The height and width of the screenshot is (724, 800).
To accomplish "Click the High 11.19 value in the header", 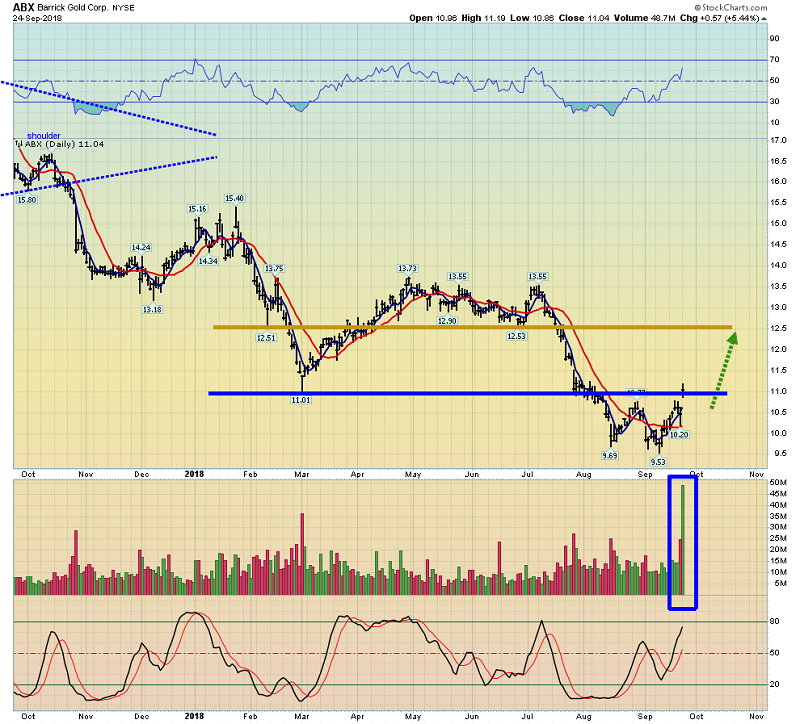I will [484, 18].
